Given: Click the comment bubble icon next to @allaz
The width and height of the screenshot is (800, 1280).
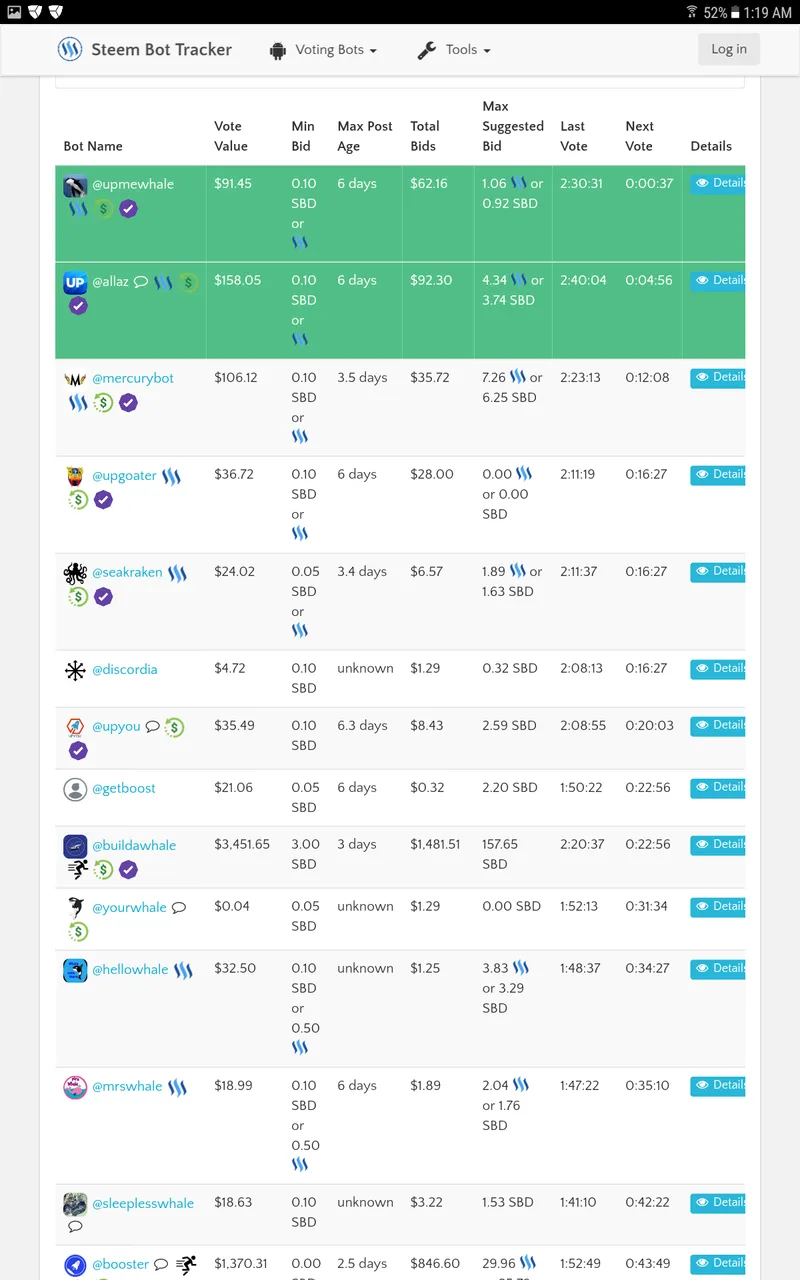Looking at the screenshot, I should (141, 282).
